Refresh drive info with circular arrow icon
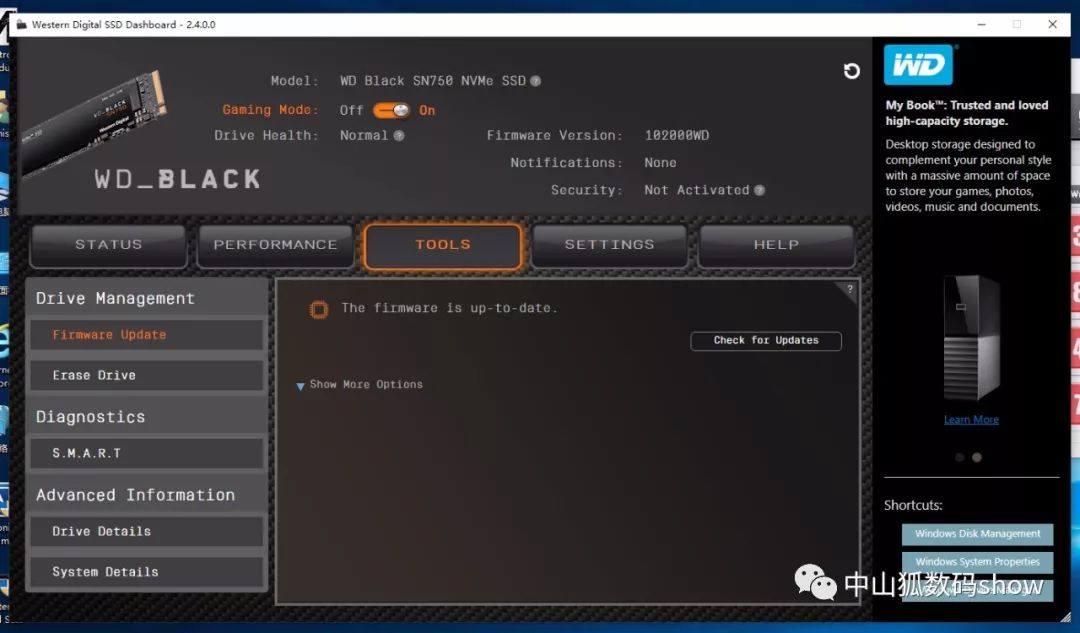 (851, 71)
